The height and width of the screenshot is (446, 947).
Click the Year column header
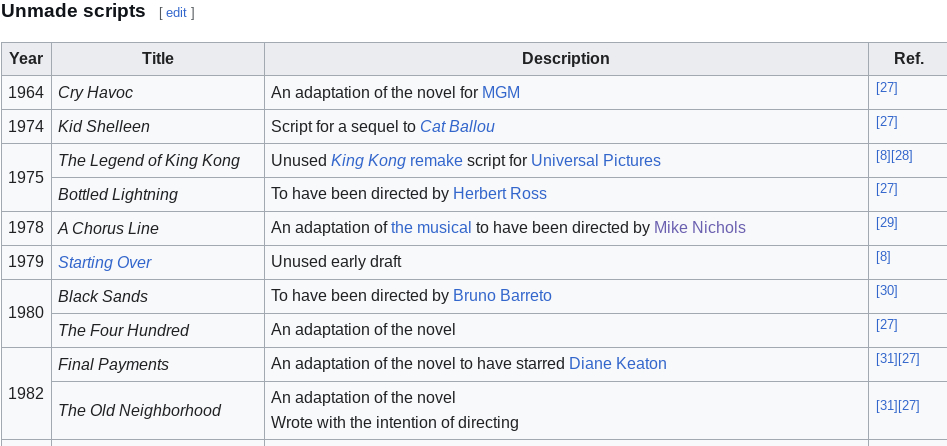click(26, 59)
